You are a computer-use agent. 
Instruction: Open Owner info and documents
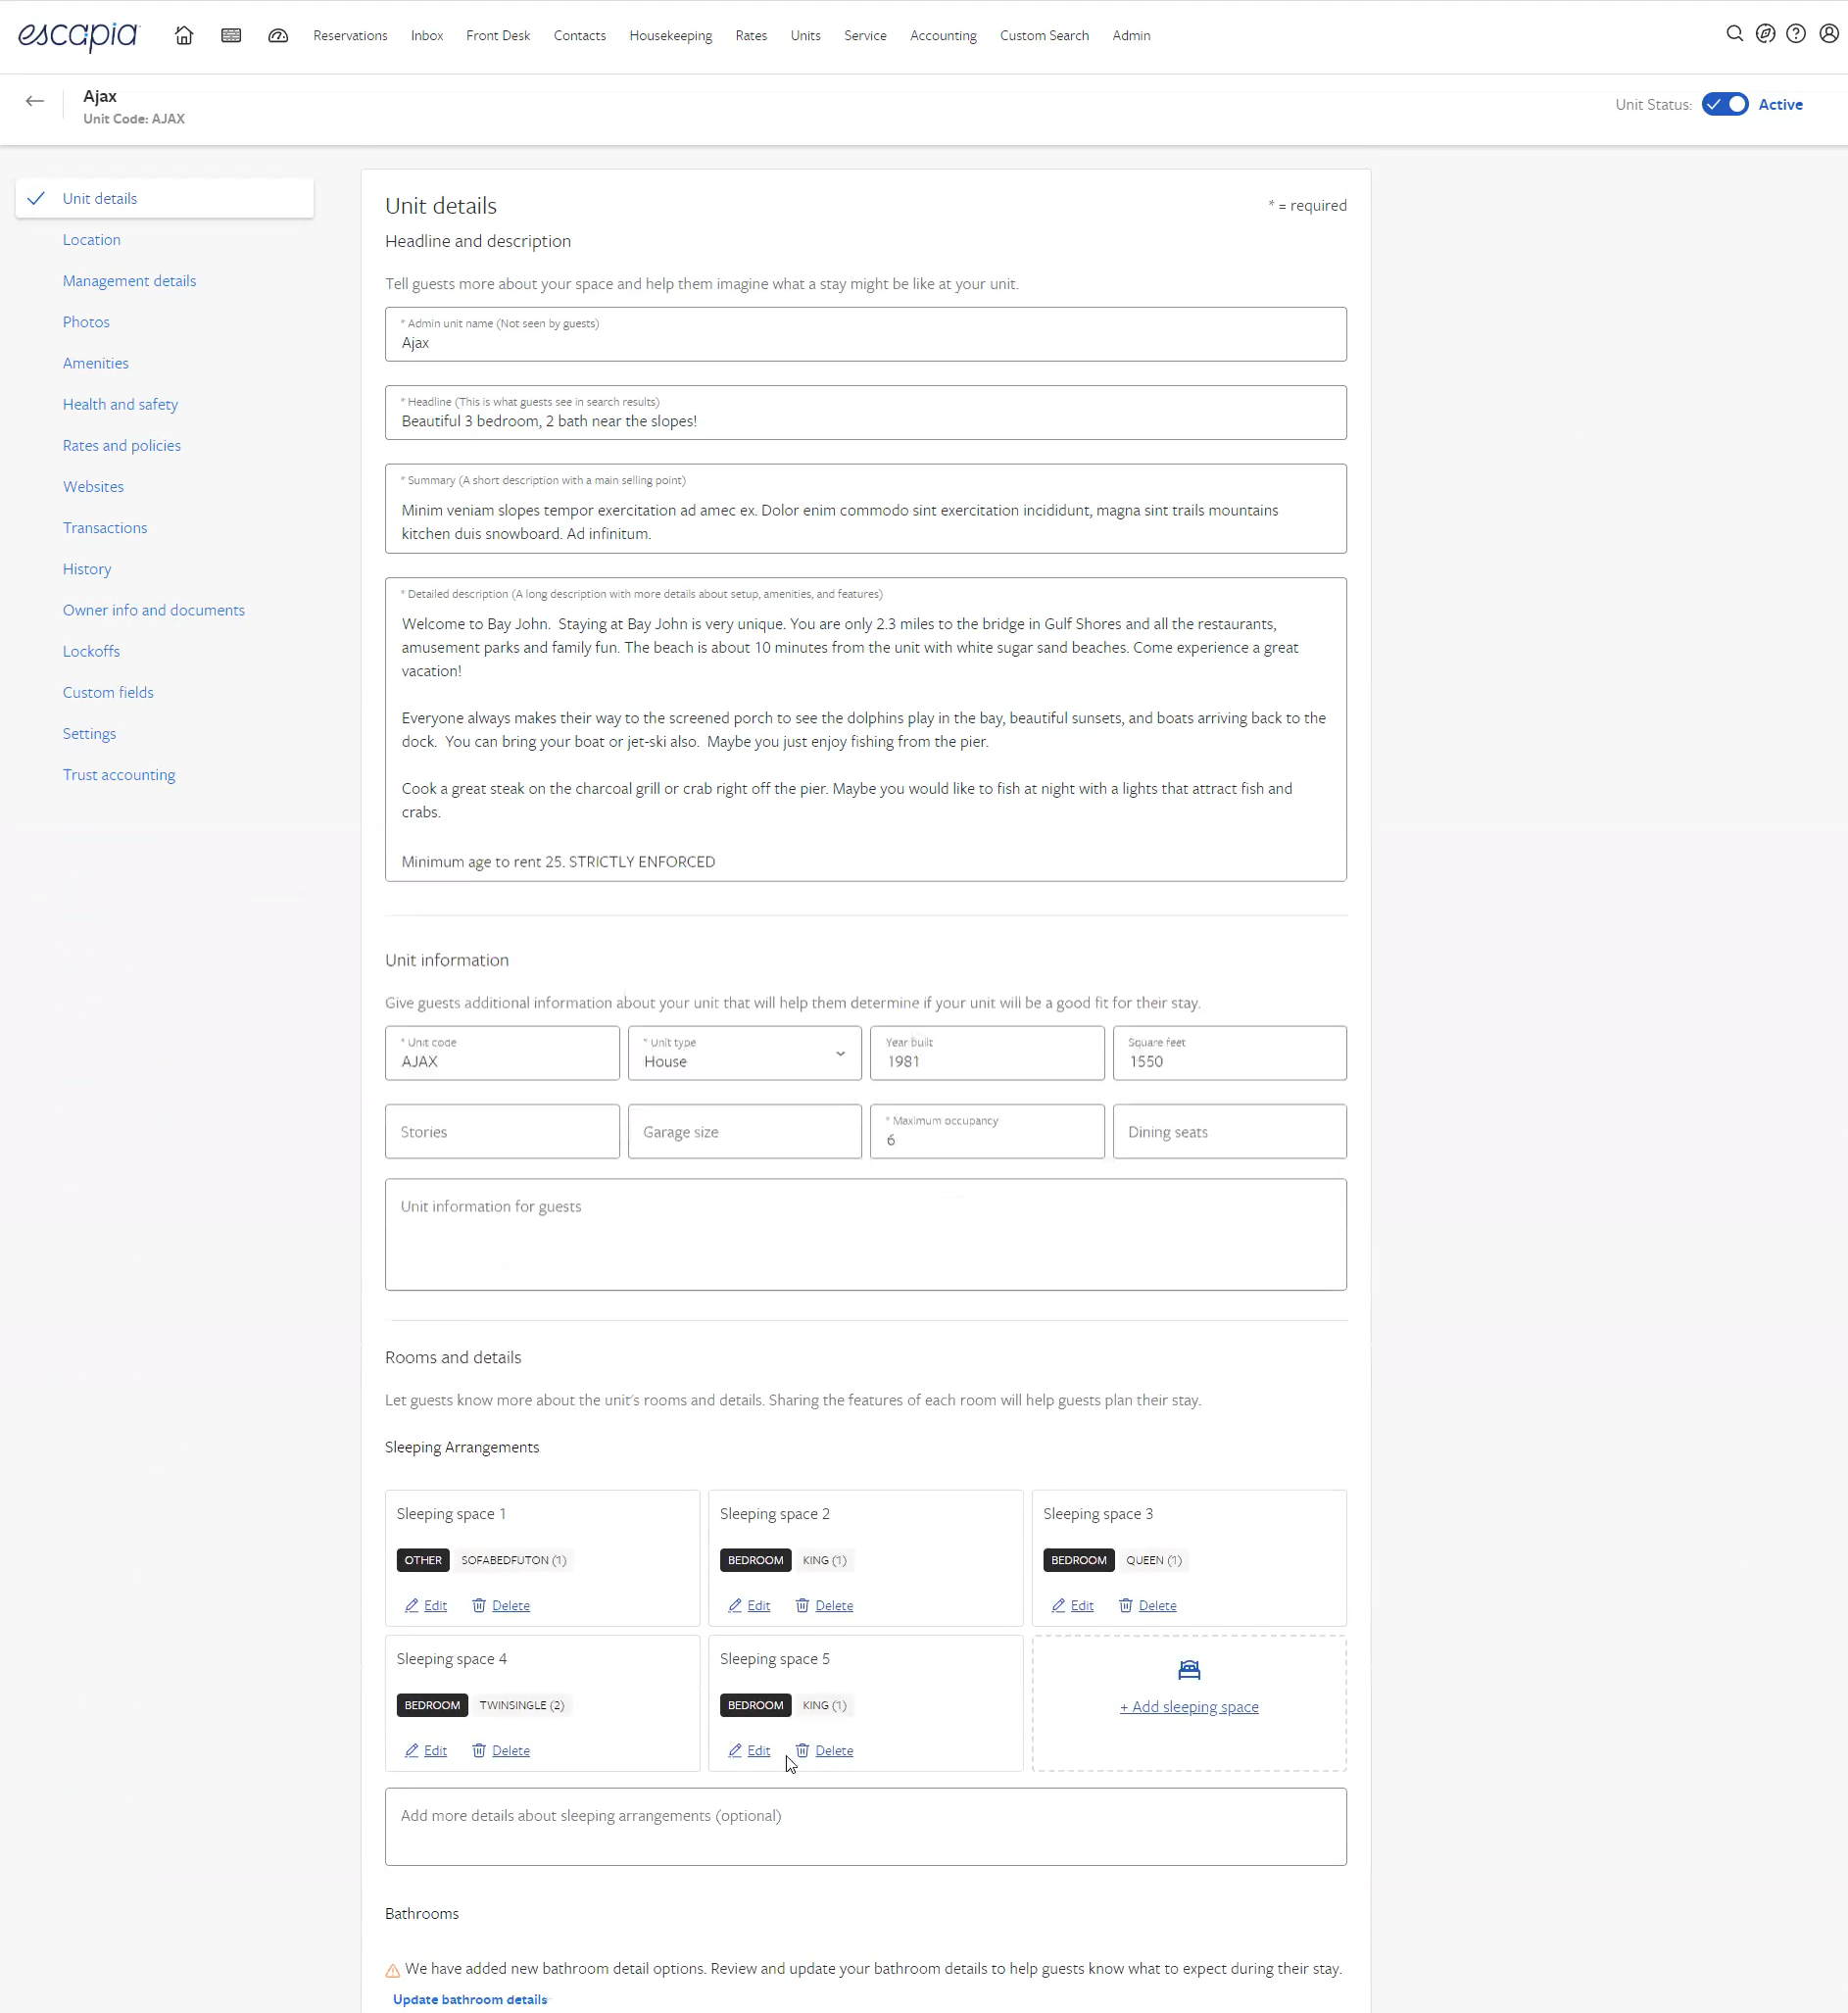point(154,610)
